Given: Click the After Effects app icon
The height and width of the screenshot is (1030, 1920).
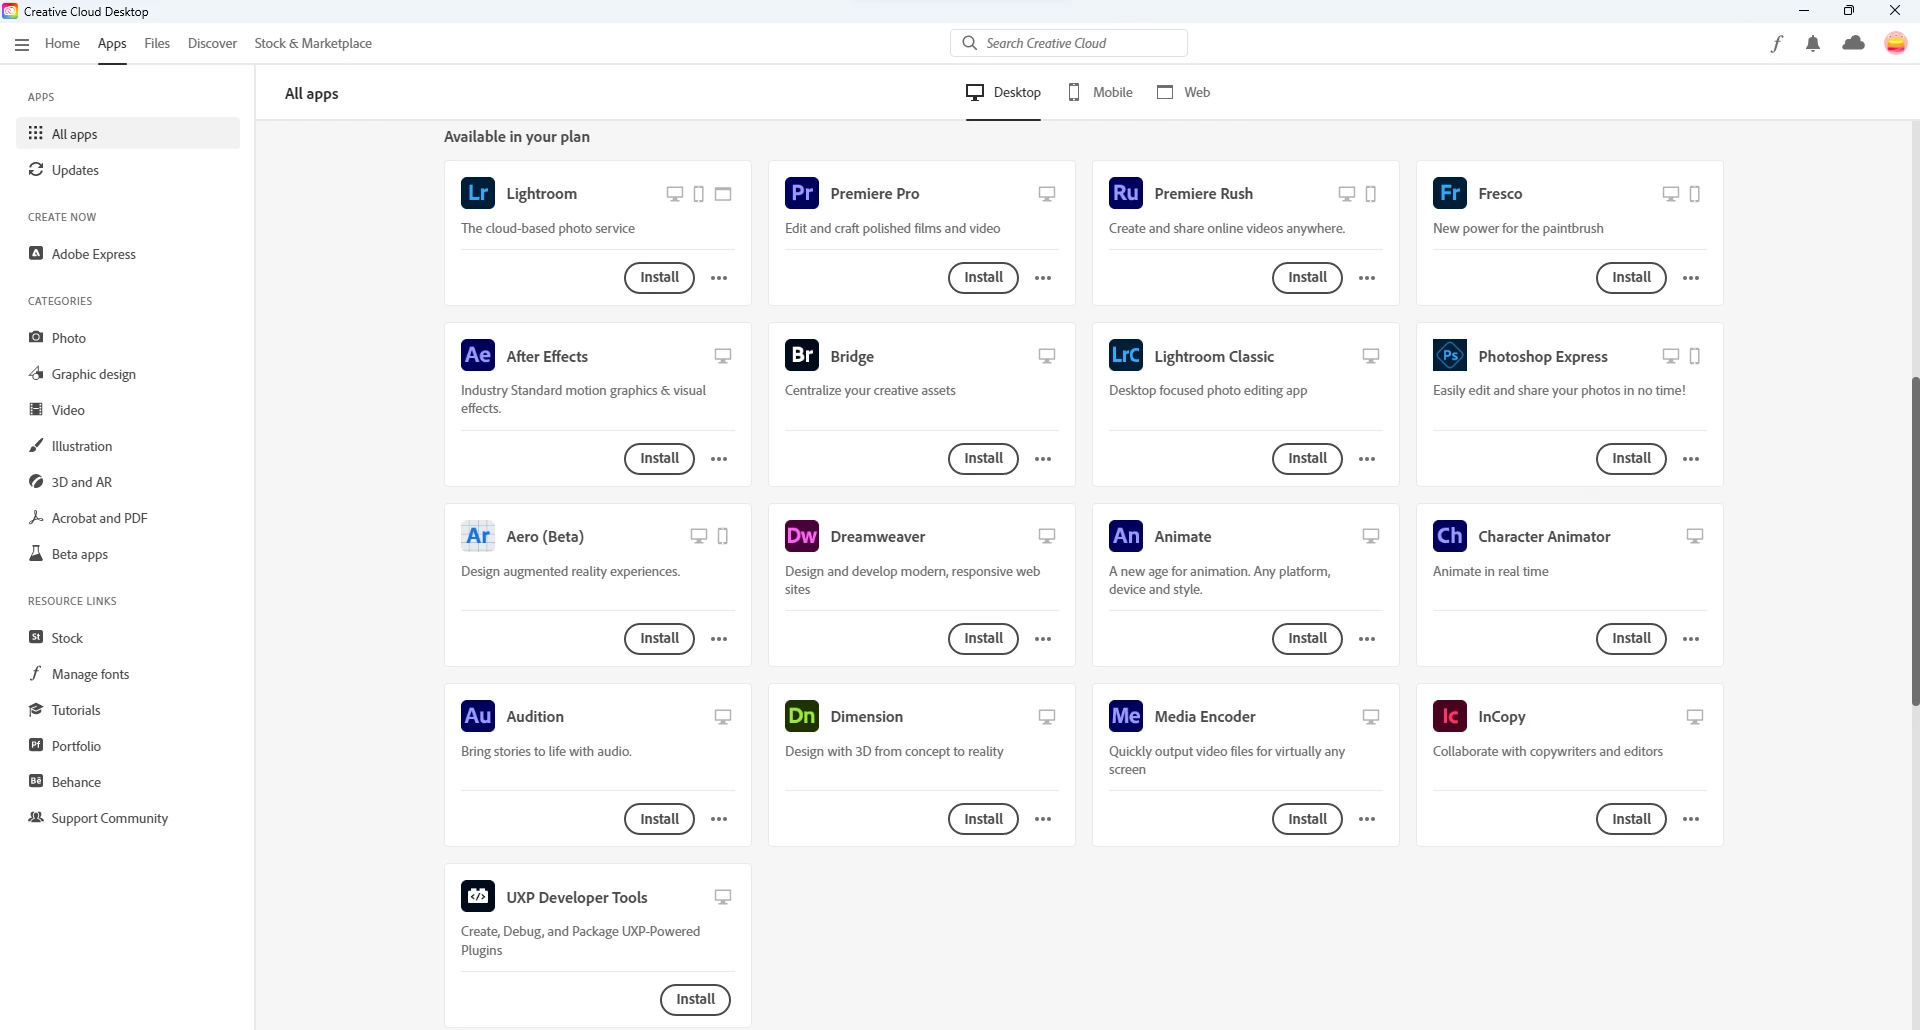Looking at the screenshot, I should tap(478, 355).
